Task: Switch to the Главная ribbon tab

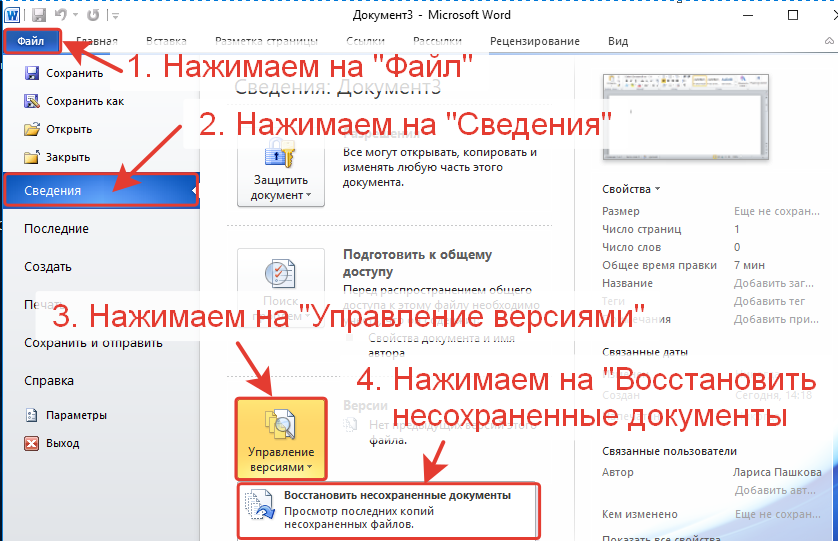Action: [x=97, y=41]
